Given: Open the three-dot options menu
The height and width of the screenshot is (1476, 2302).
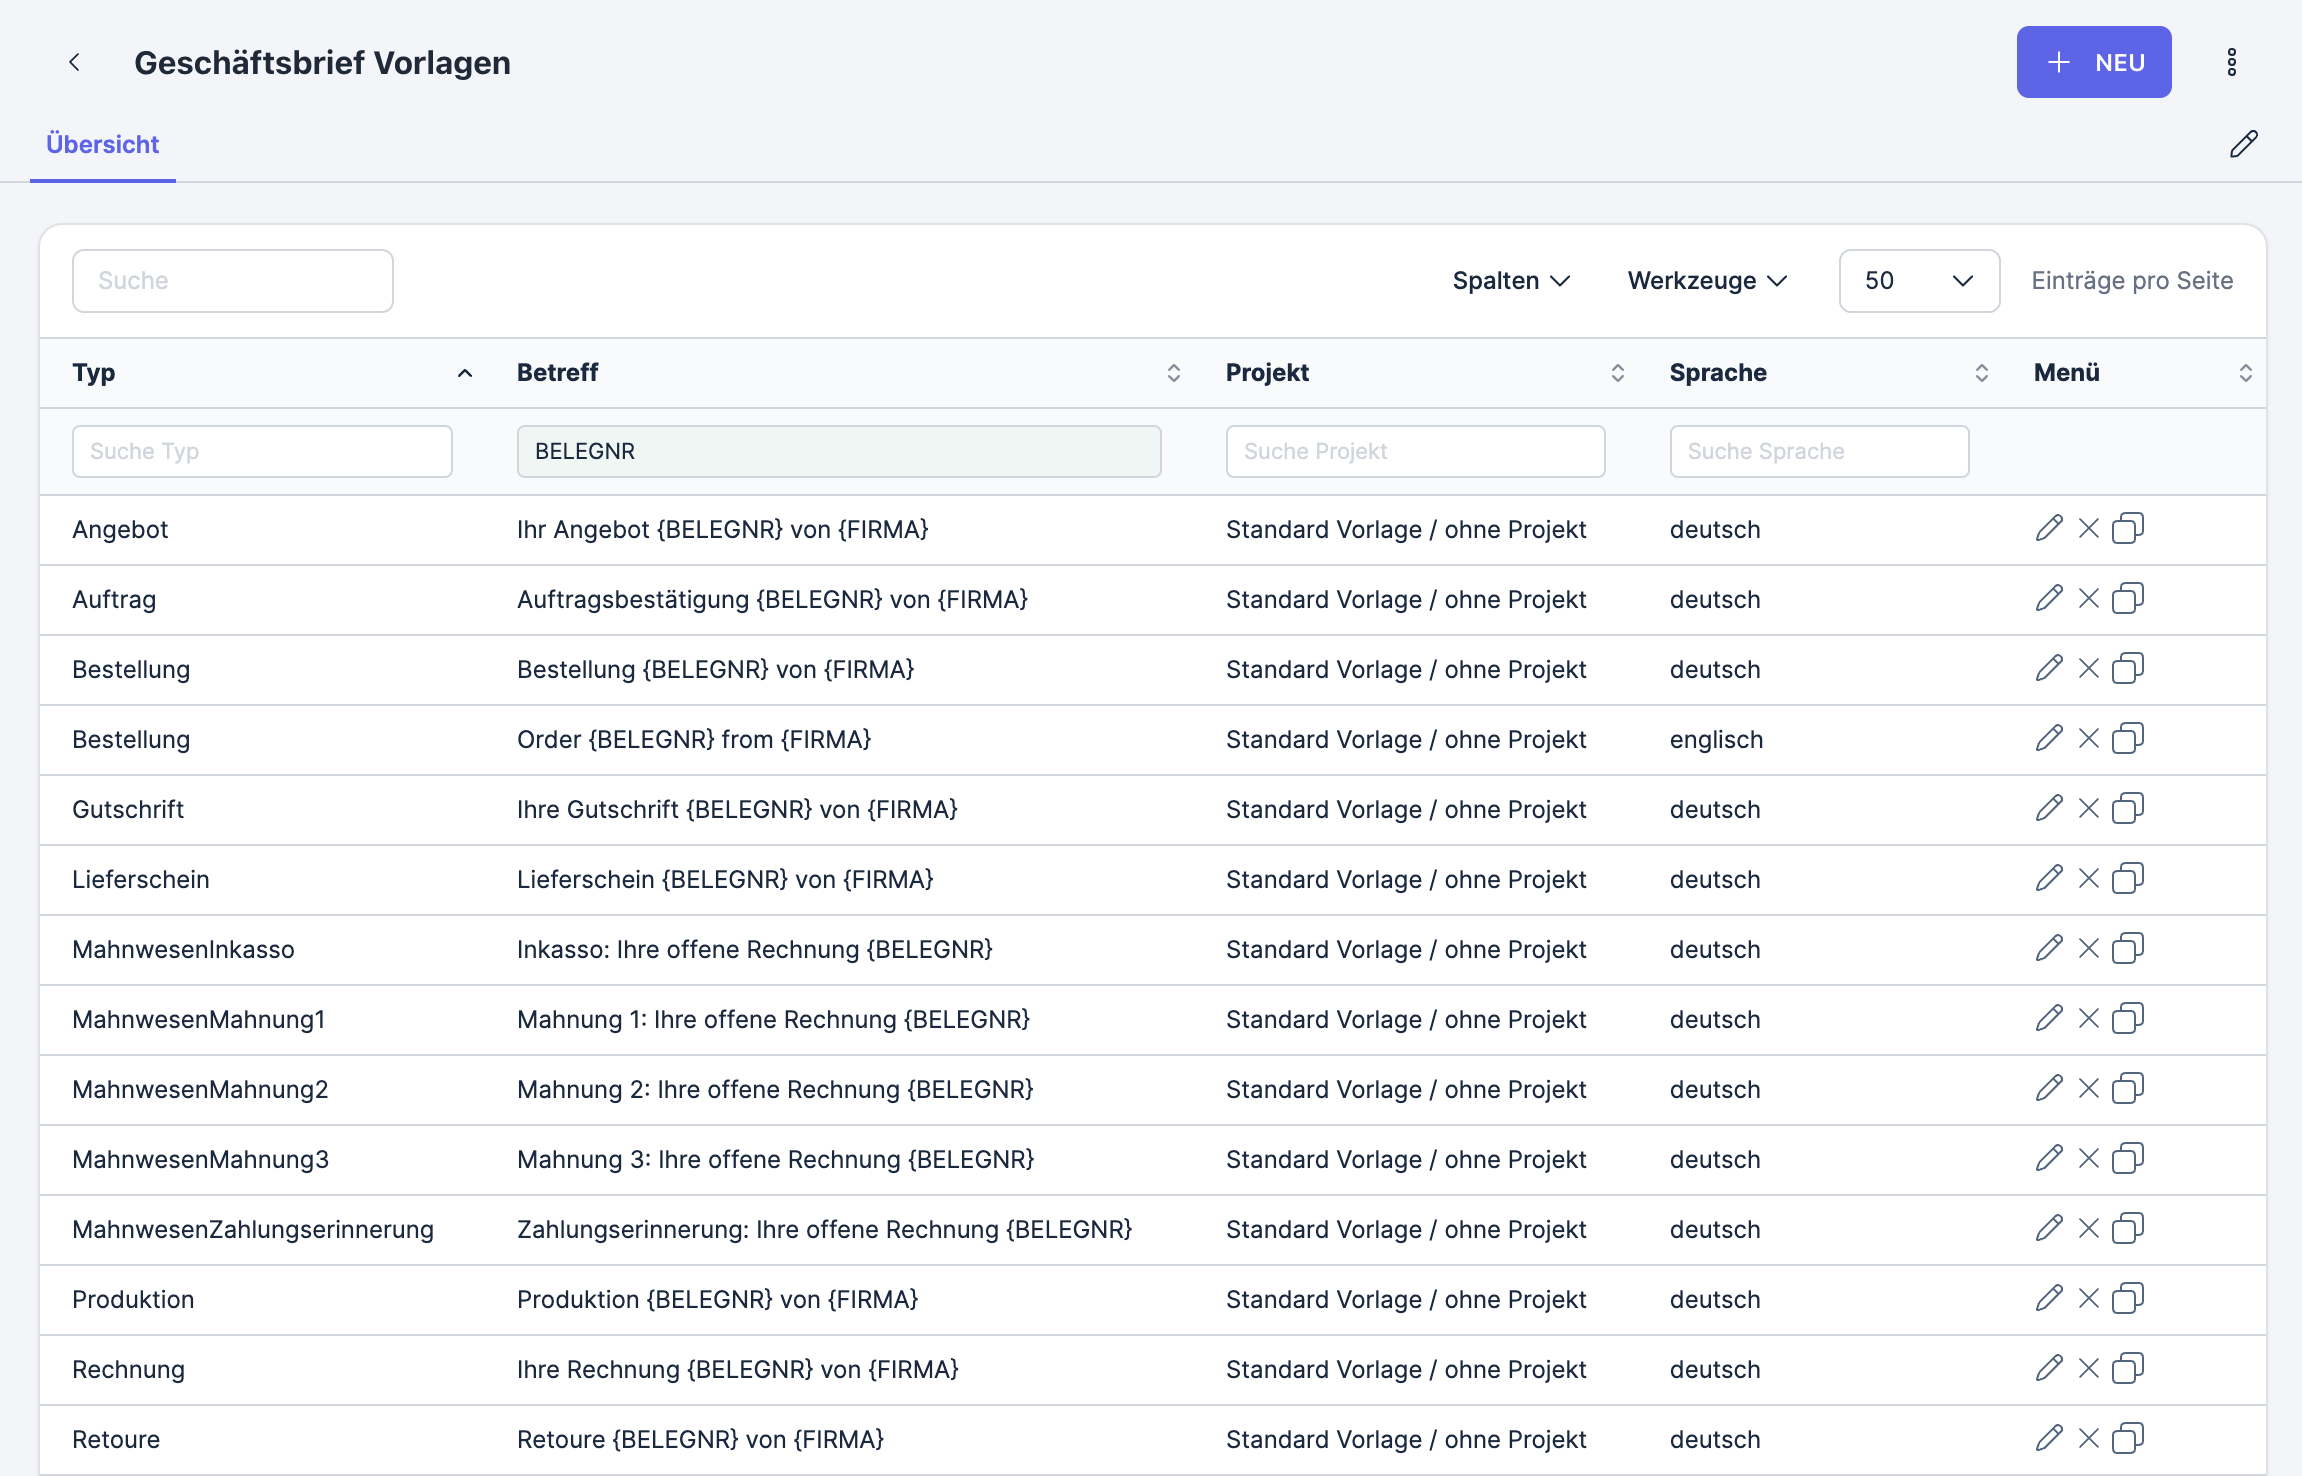Looking at the screenshot, I should pos(2231,63).
